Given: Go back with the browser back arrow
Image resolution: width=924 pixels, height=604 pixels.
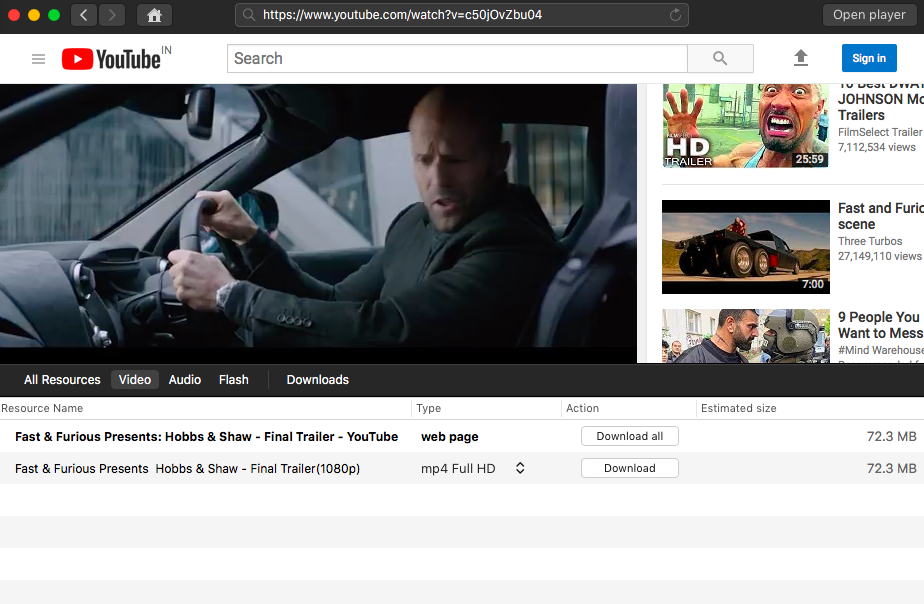Looking at the screenshot, I should coord(84,15).
